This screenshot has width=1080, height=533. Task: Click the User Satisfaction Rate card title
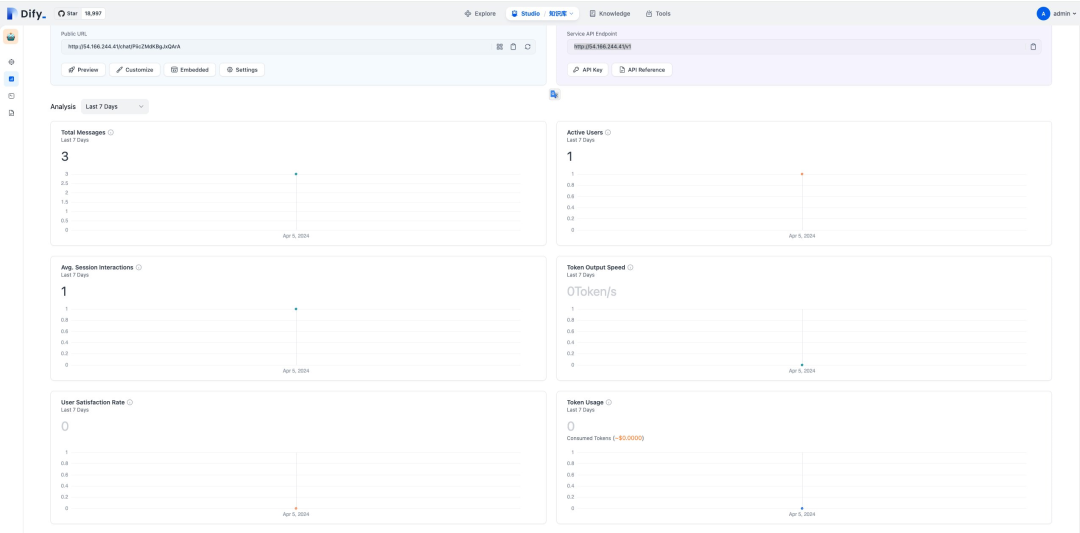pyautogui.click(x=93, y=402)
